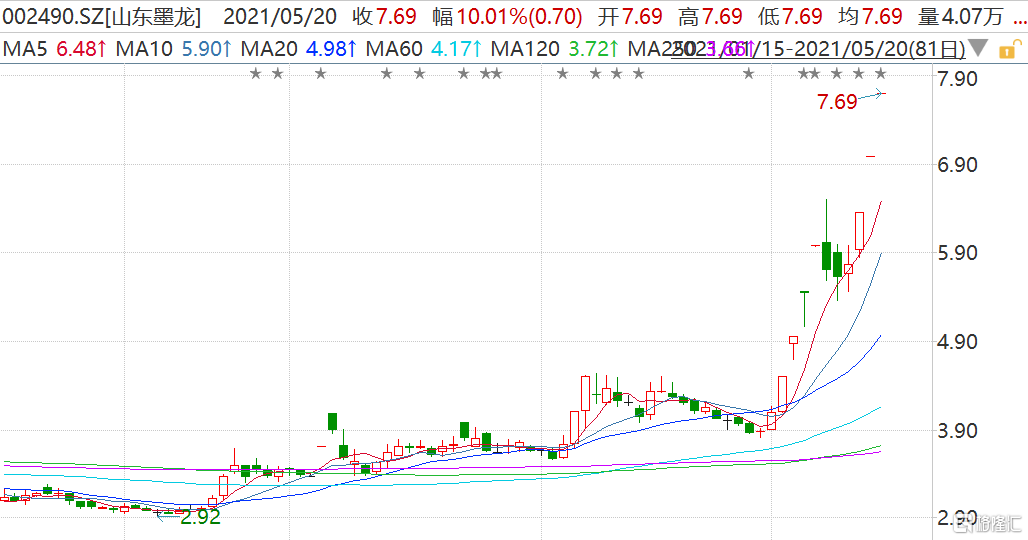1028x540 pixels.
Task: Click the leftmost star event marker
Action: (255, 73)
